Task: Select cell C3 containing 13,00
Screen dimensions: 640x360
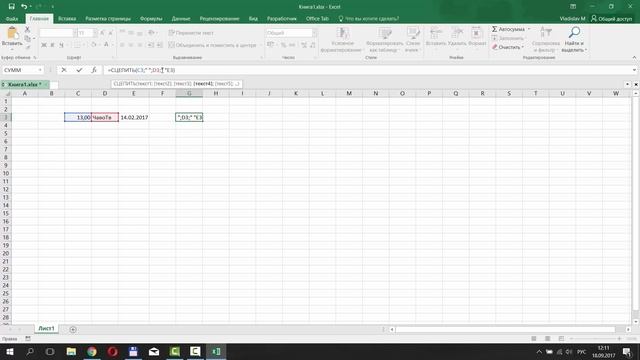Action: [x=78, y=118]
